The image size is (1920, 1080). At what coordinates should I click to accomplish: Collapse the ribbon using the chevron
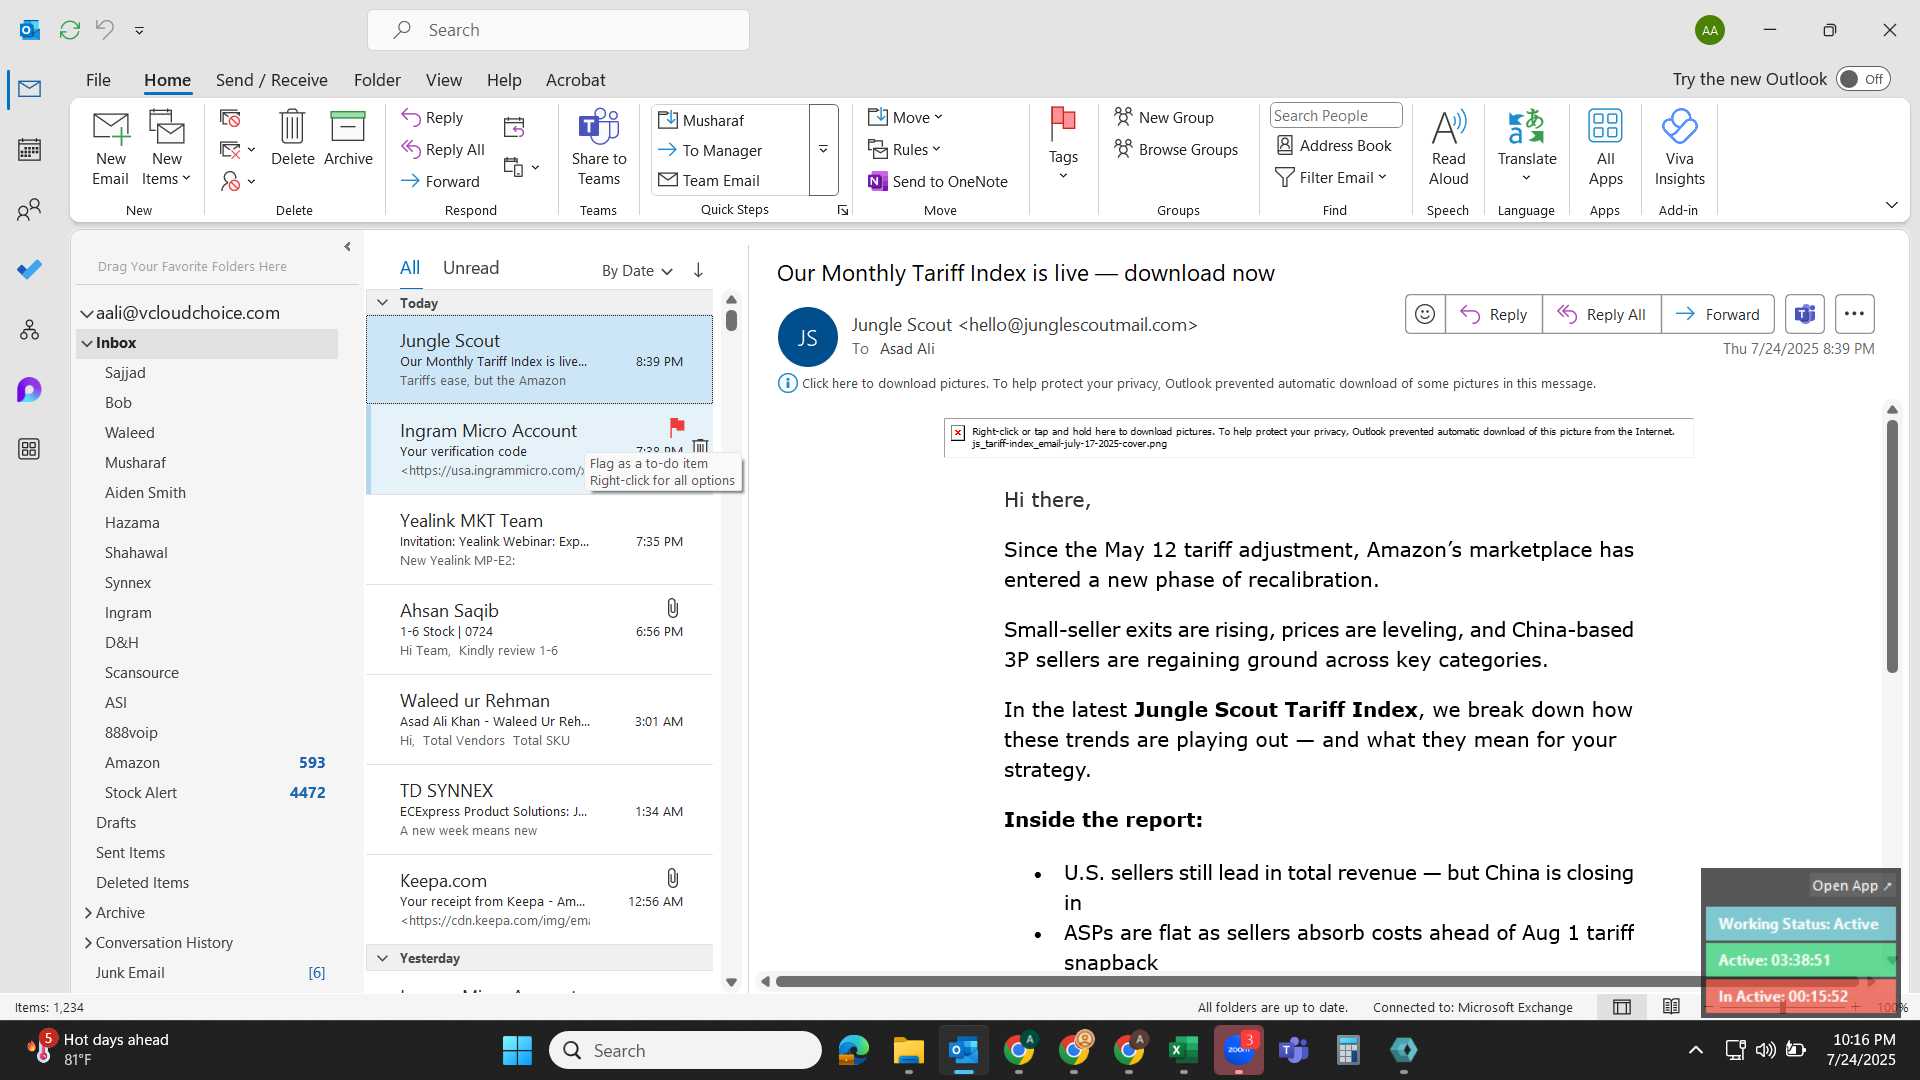pos(1891,205)
